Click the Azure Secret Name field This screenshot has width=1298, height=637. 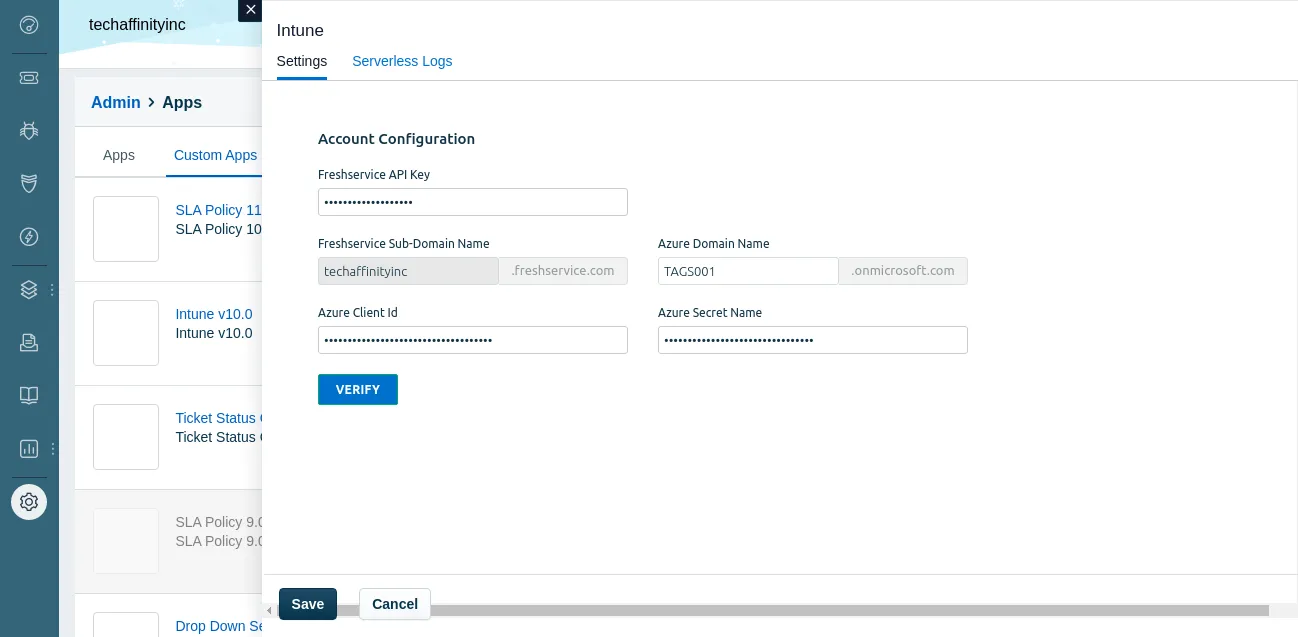(813, 340)
